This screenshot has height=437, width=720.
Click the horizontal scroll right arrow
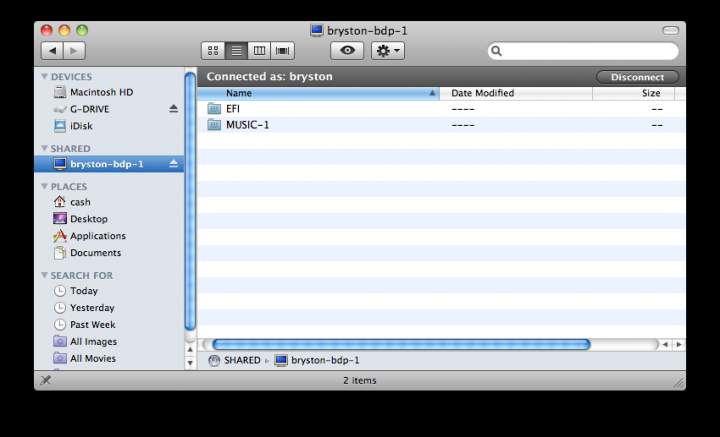(x=679, y=344)
